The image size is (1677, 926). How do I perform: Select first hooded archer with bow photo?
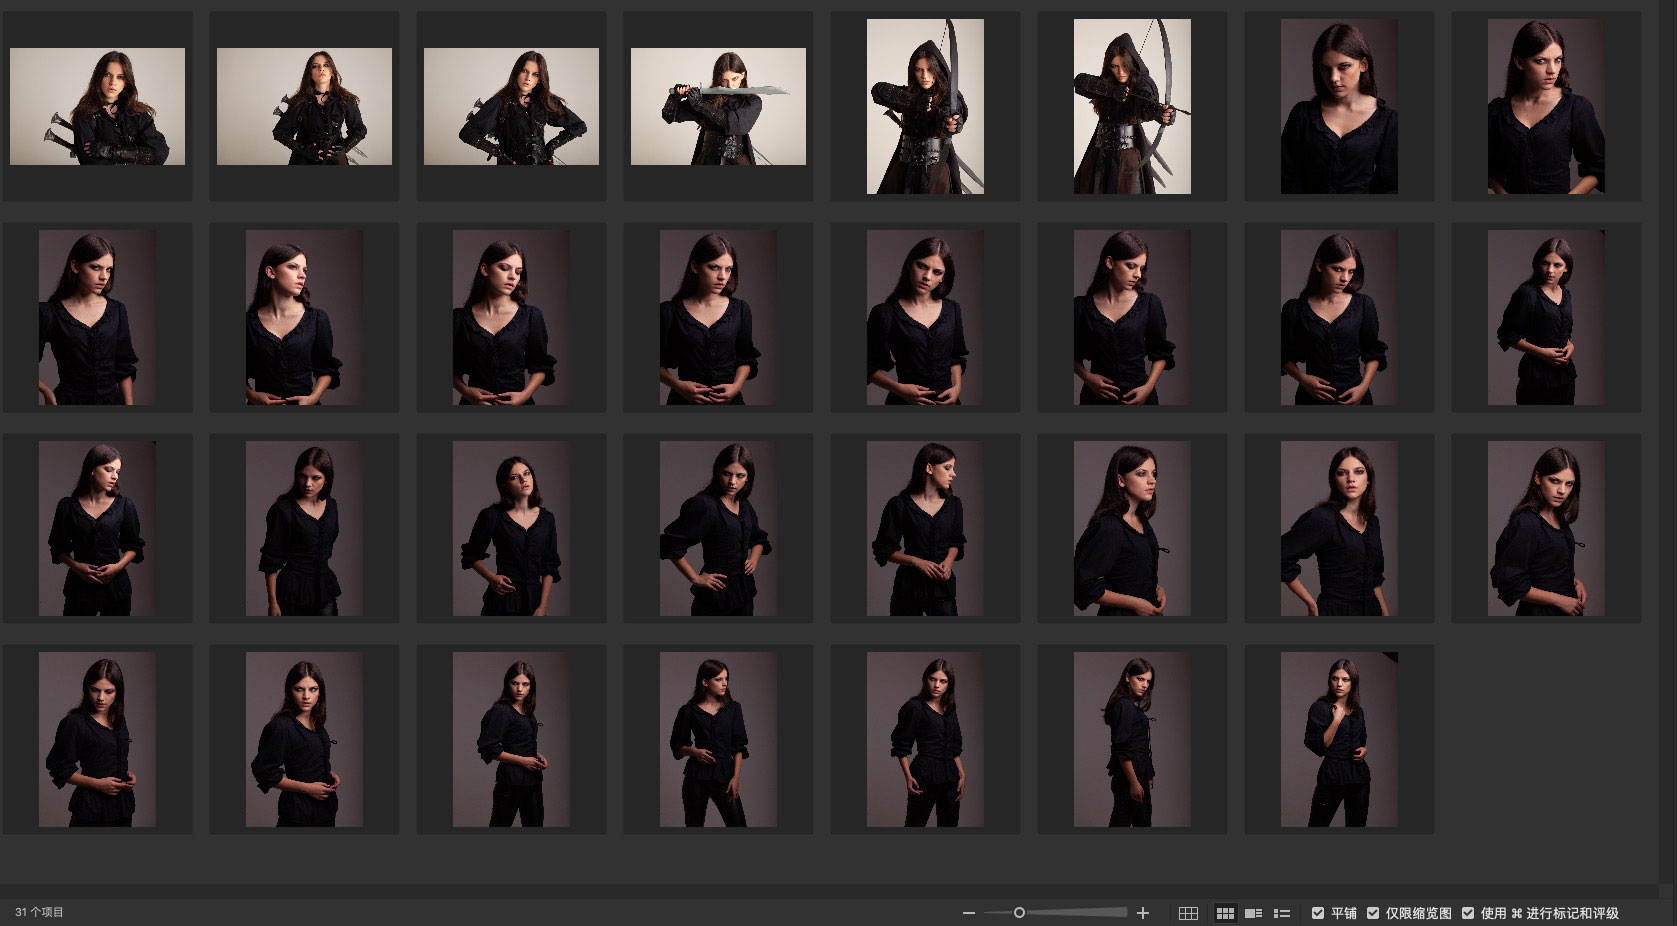[x=925, y=106]
